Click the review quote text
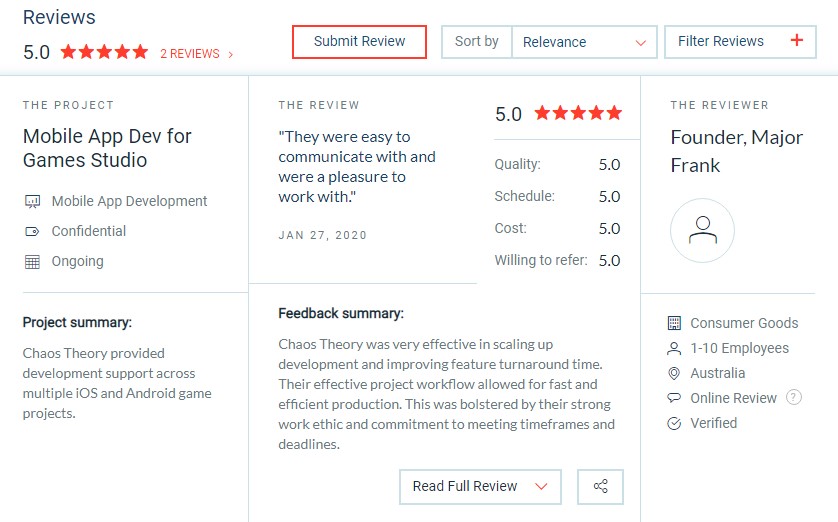 [357, 166]
